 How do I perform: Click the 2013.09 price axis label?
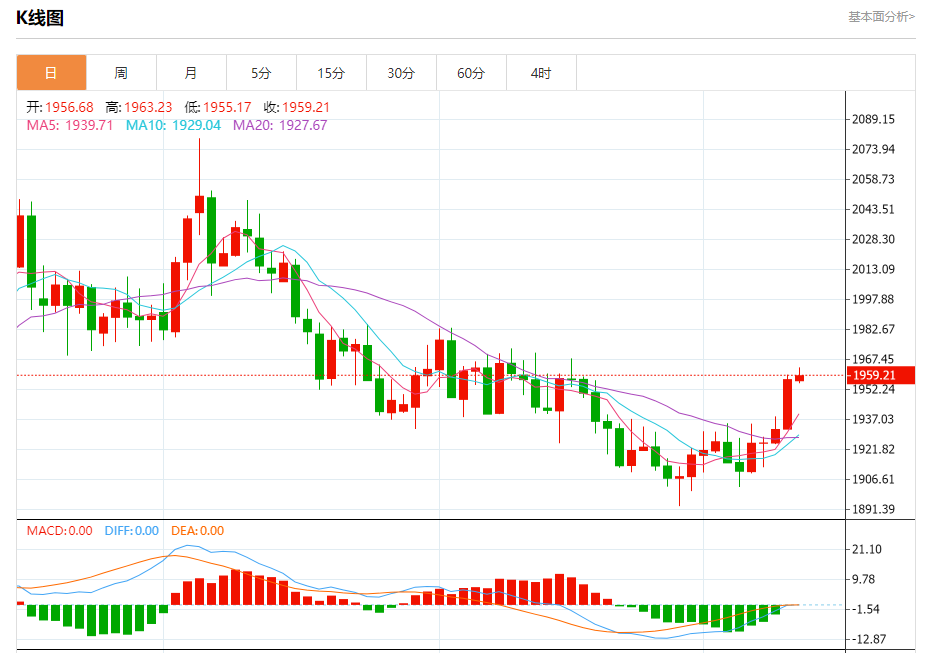pos(873,270)
